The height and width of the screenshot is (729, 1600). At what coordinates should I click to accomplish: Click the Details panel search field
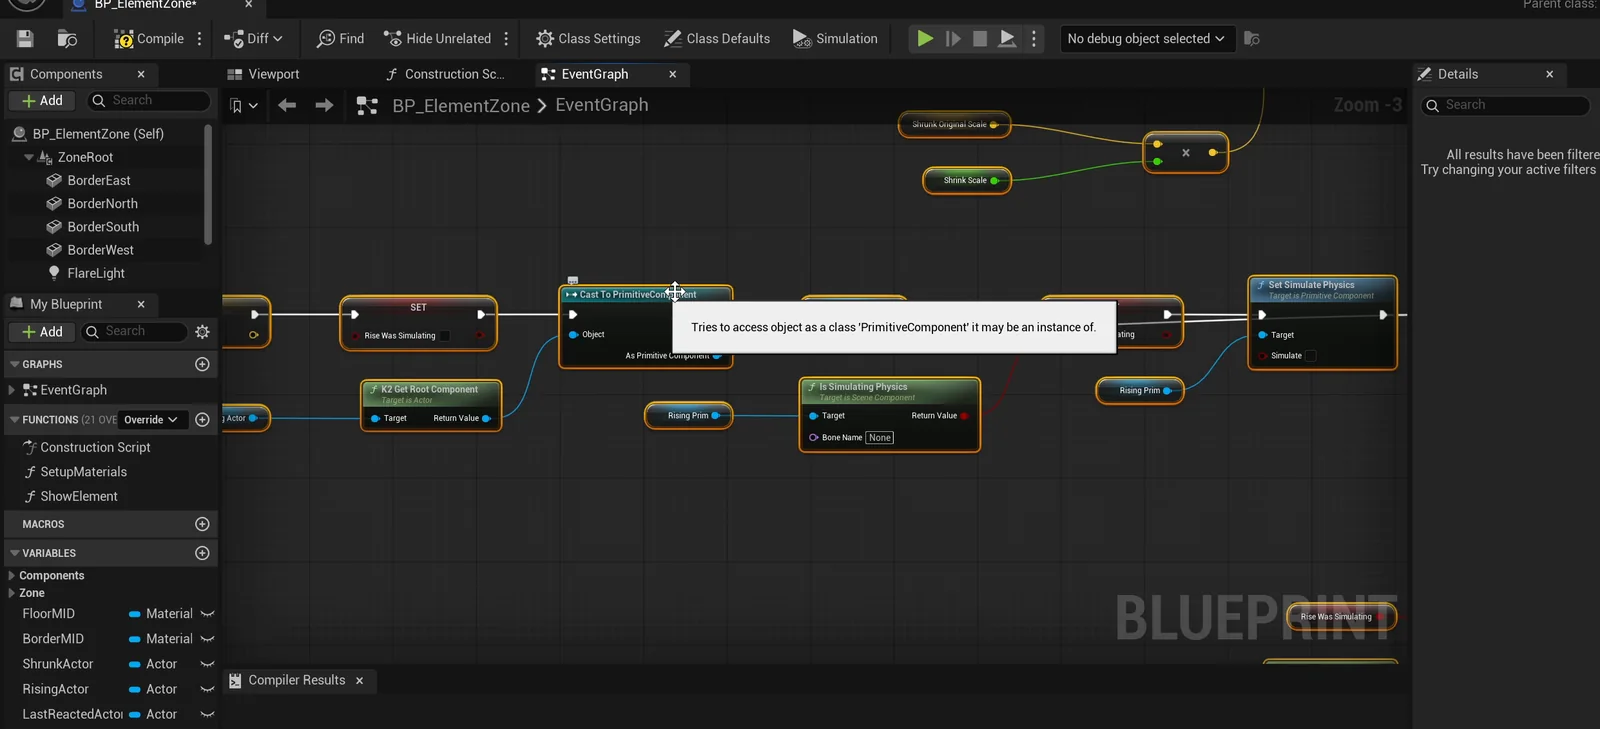coord(1506,105)
